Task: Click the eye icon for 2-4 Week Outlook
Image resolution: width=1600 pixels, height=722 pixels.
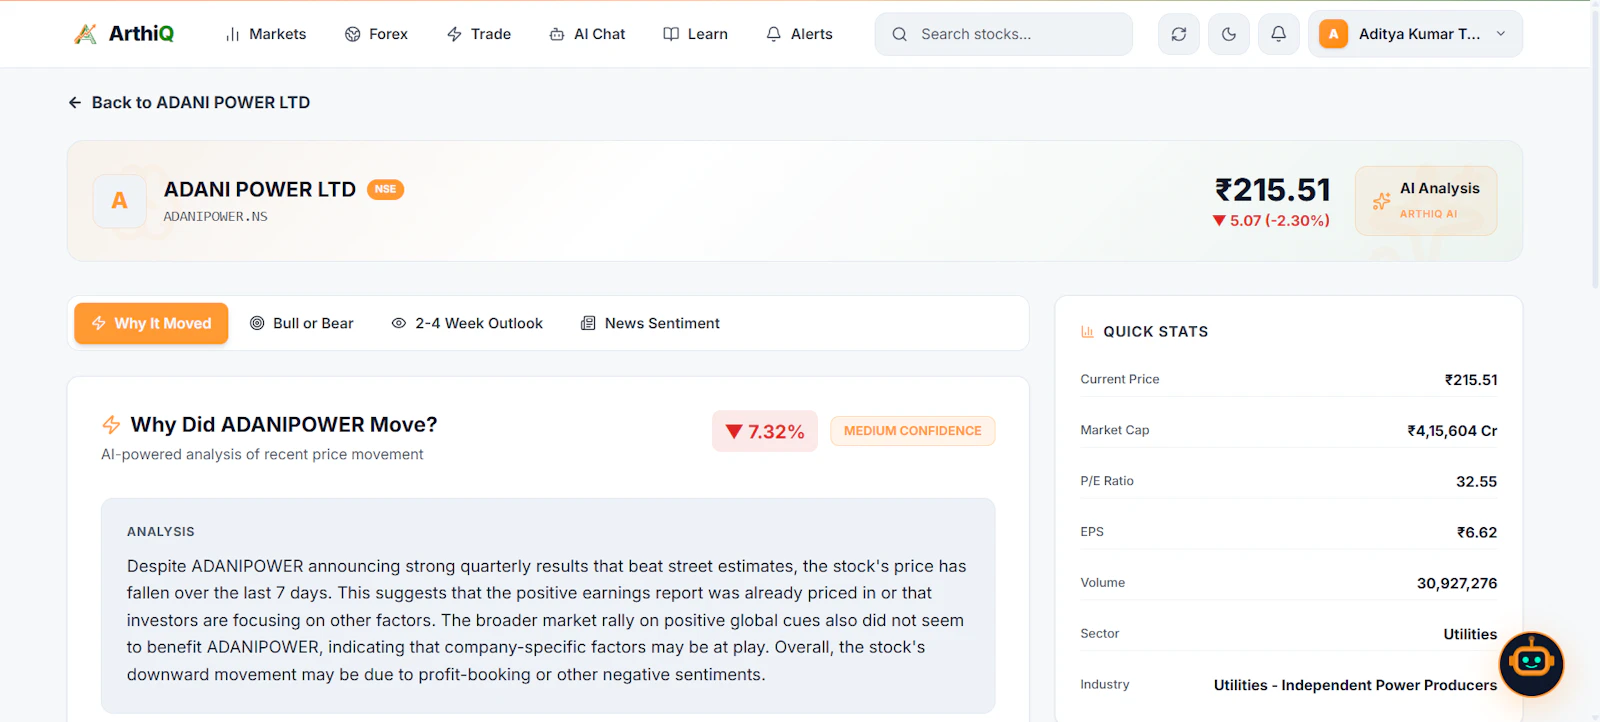Action: pyautogui.click(x=399, y=323)
